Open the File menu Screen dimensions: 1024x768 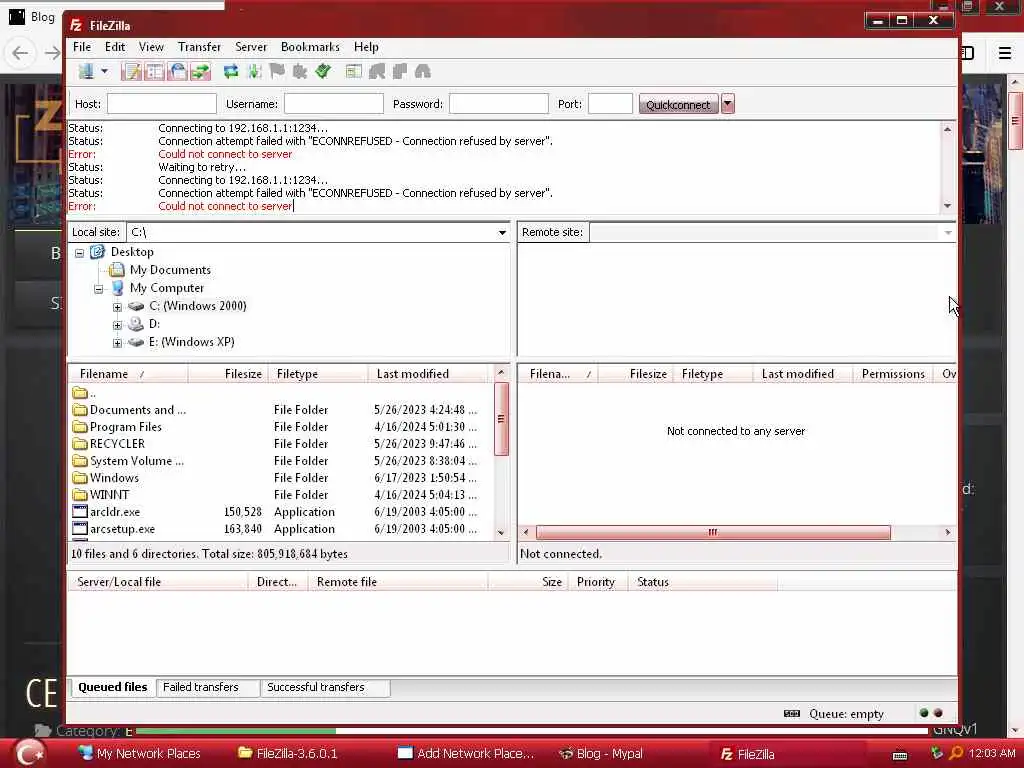click(x=82, y=47)
